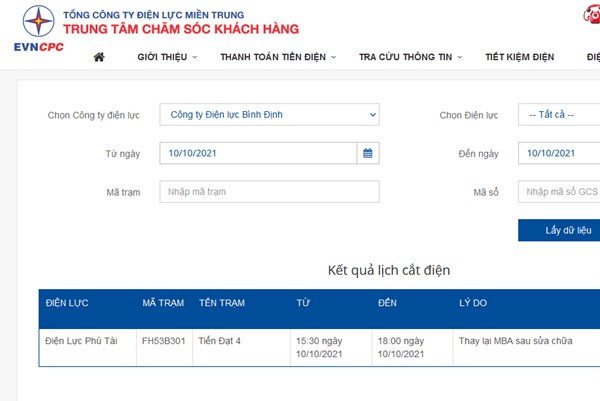Click the ĐIỆN LỰC column header

(x=67, y=303)
